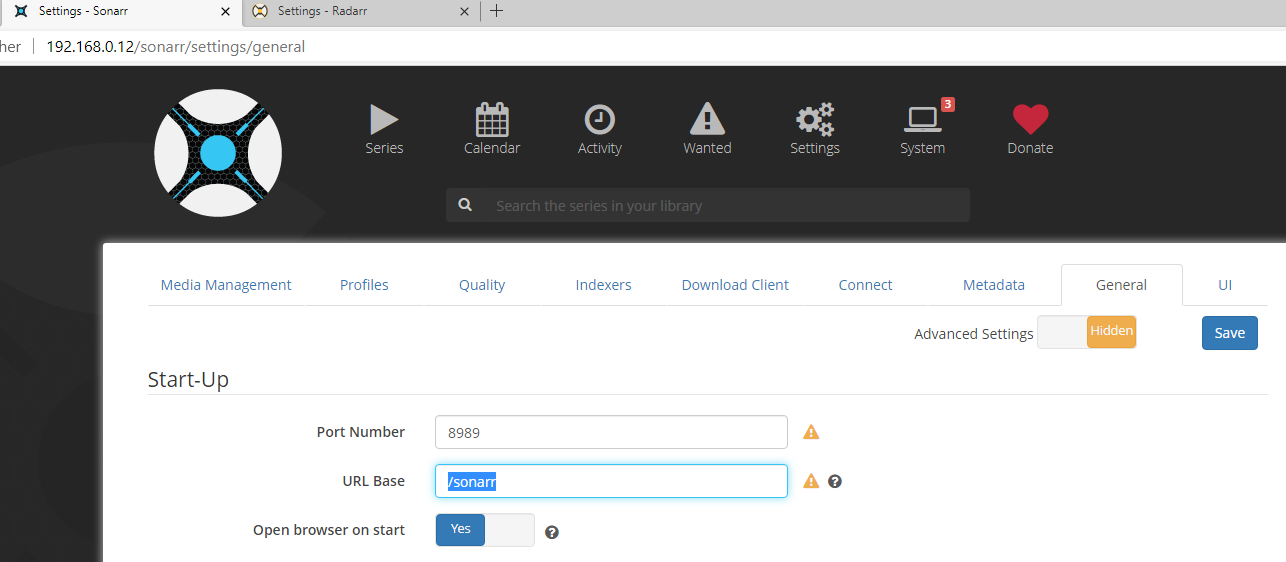This screenshot has width=1286, height=562.
Task: Open a new browser tab
Action: click(496, 11)
